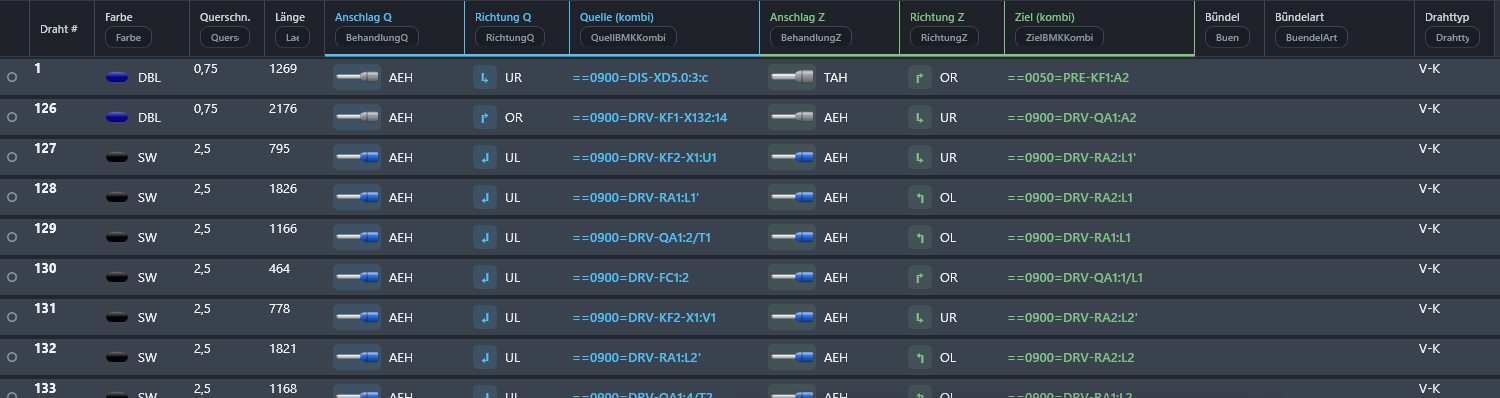The width and height of the screenshot is (1500, 398).
Task: Click the Länge filter field
Action: point(292,37)
